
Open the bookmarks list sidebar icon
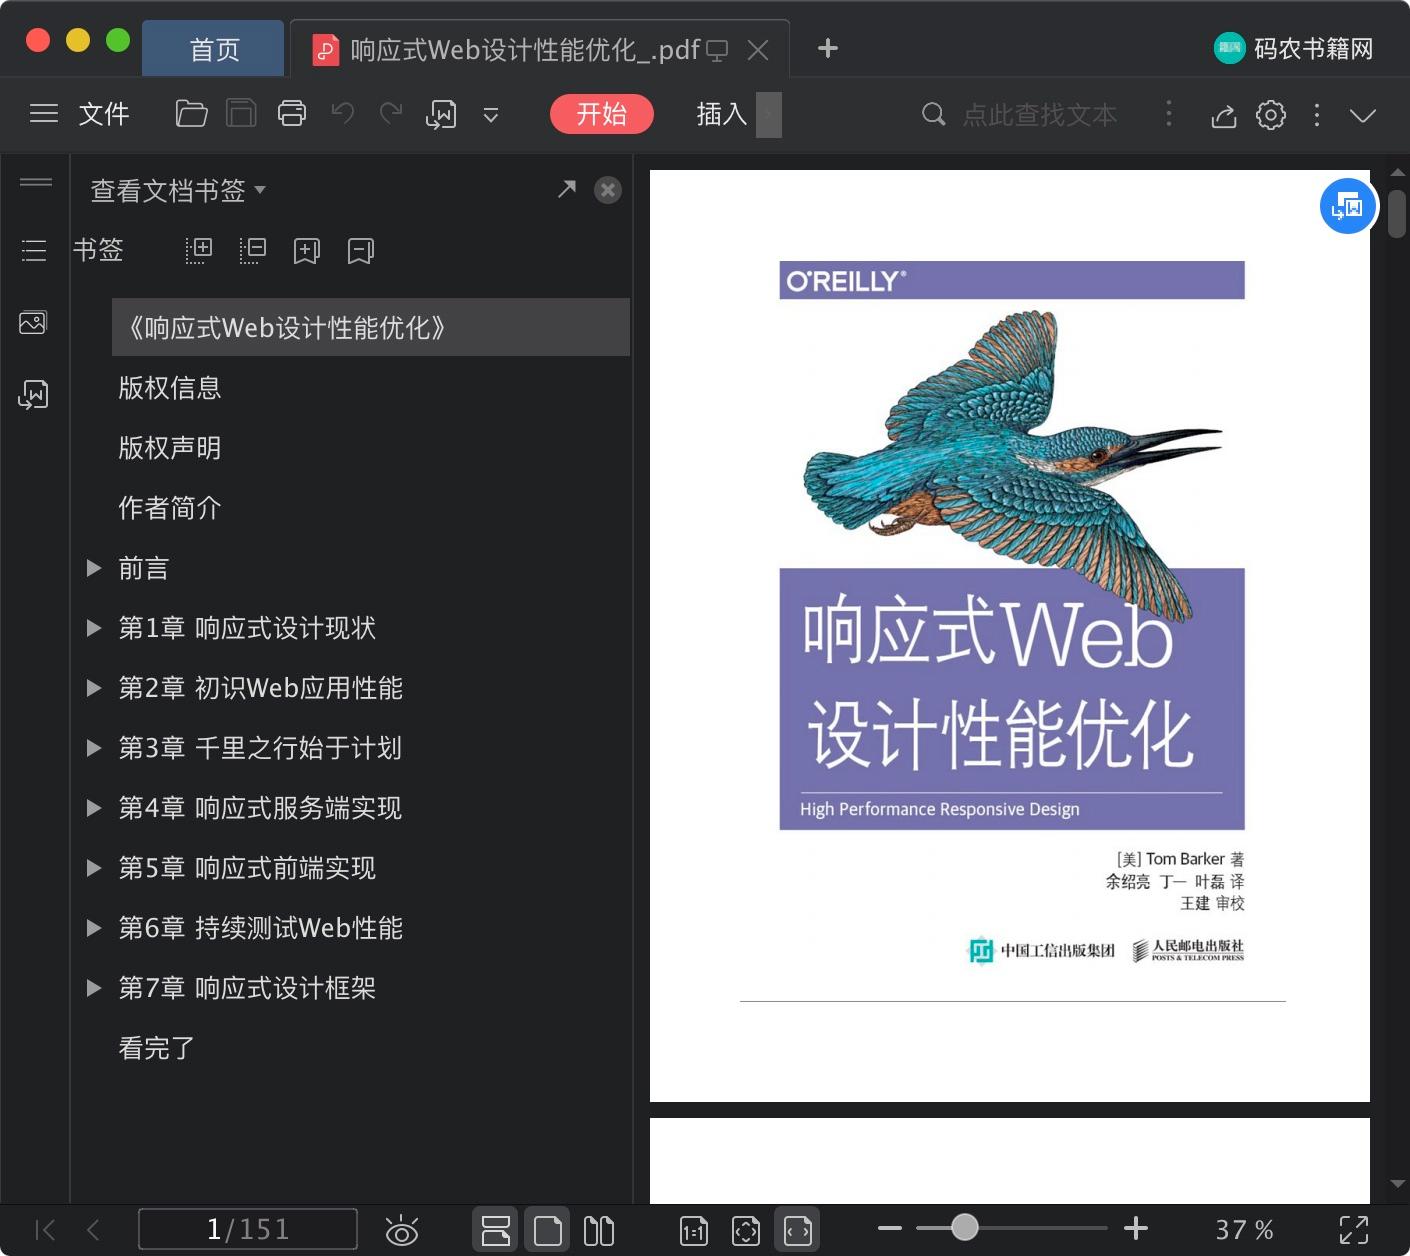[x=34, y=250]
